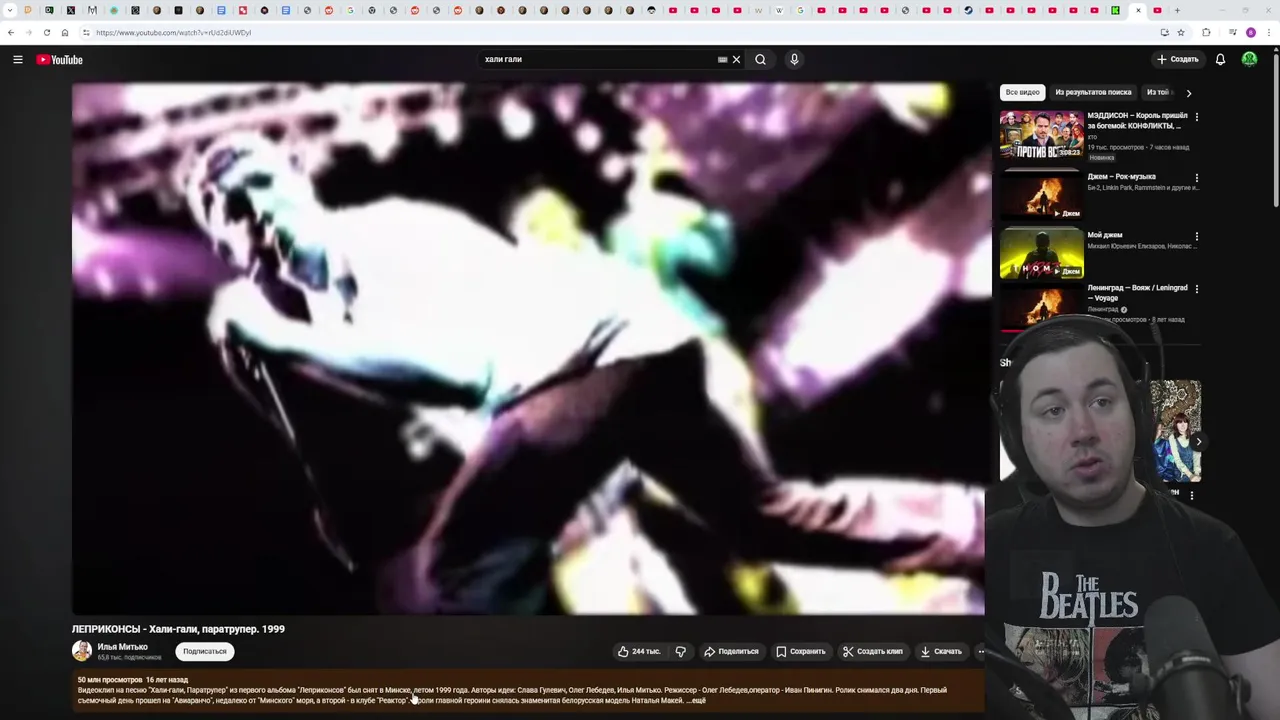Expand the description with ...ещё
The height and width of the screenshot is (720, 1280).
[696, 701]
